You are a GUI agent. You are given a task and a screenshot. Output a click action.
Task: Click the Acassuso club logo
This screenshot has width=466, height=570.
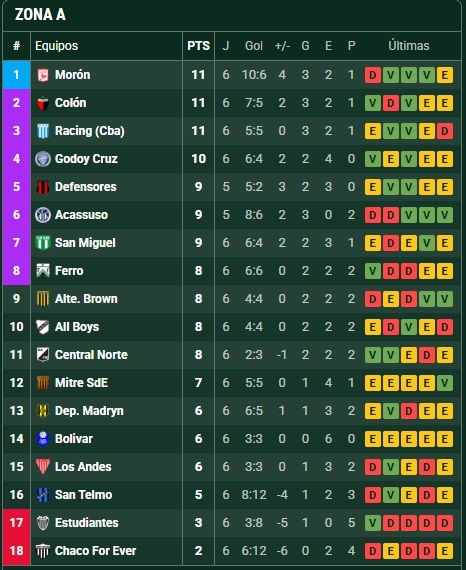[x=43, y=215]
